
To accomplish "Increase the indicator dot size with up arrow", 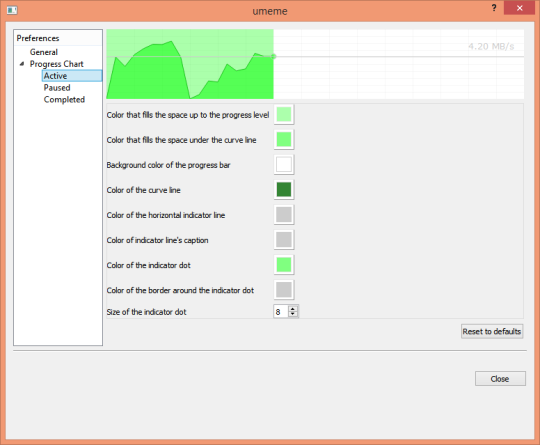I will [x=293, y=309].
